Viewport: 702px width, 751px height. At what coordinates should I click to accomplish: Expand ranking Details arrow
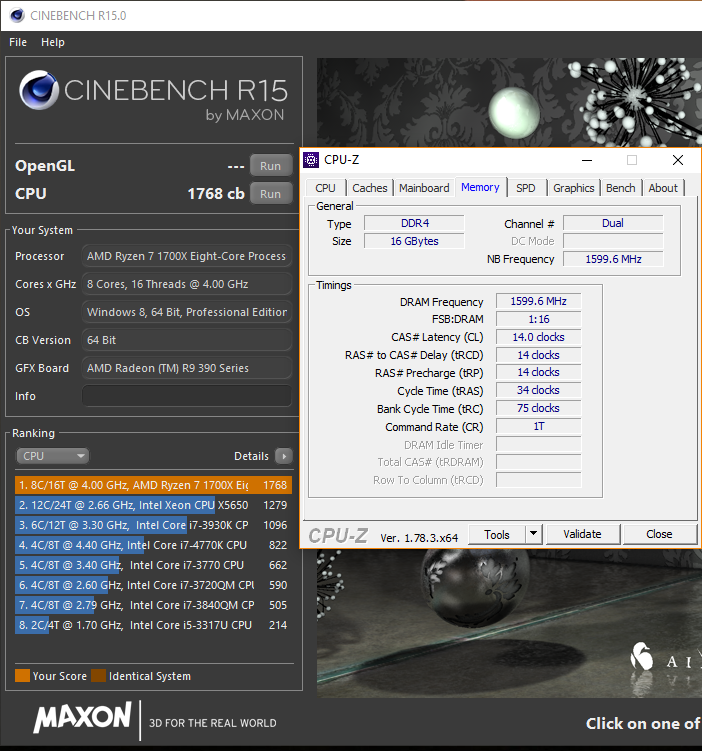[x=284, y=456]
